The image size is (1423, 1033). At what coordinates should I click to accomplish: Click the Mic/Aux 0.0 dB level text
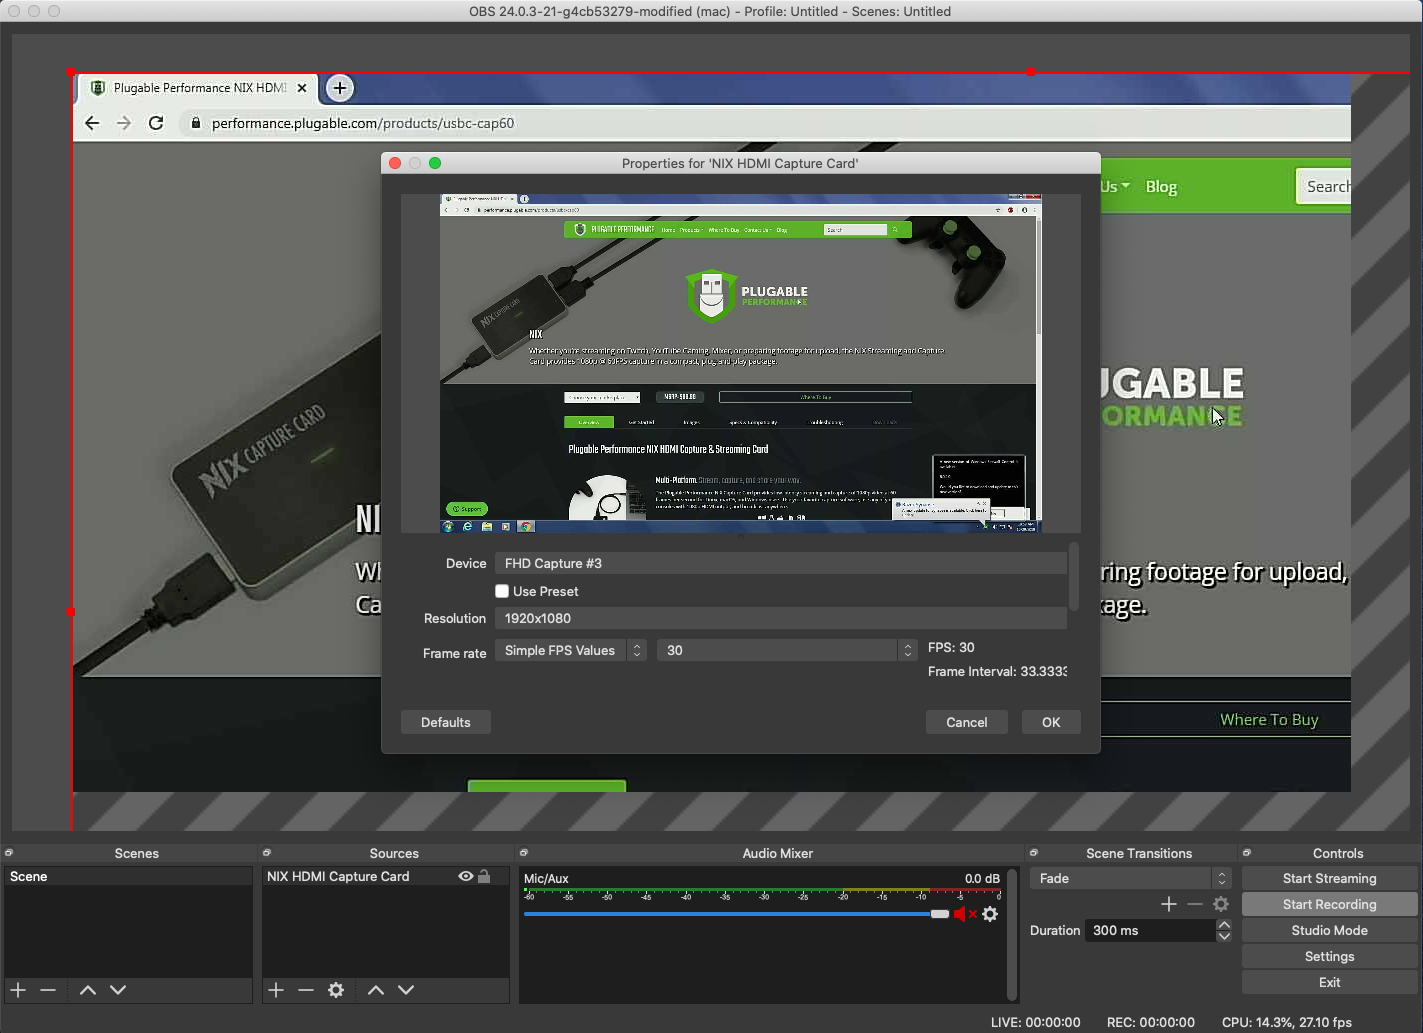[982, 878]
